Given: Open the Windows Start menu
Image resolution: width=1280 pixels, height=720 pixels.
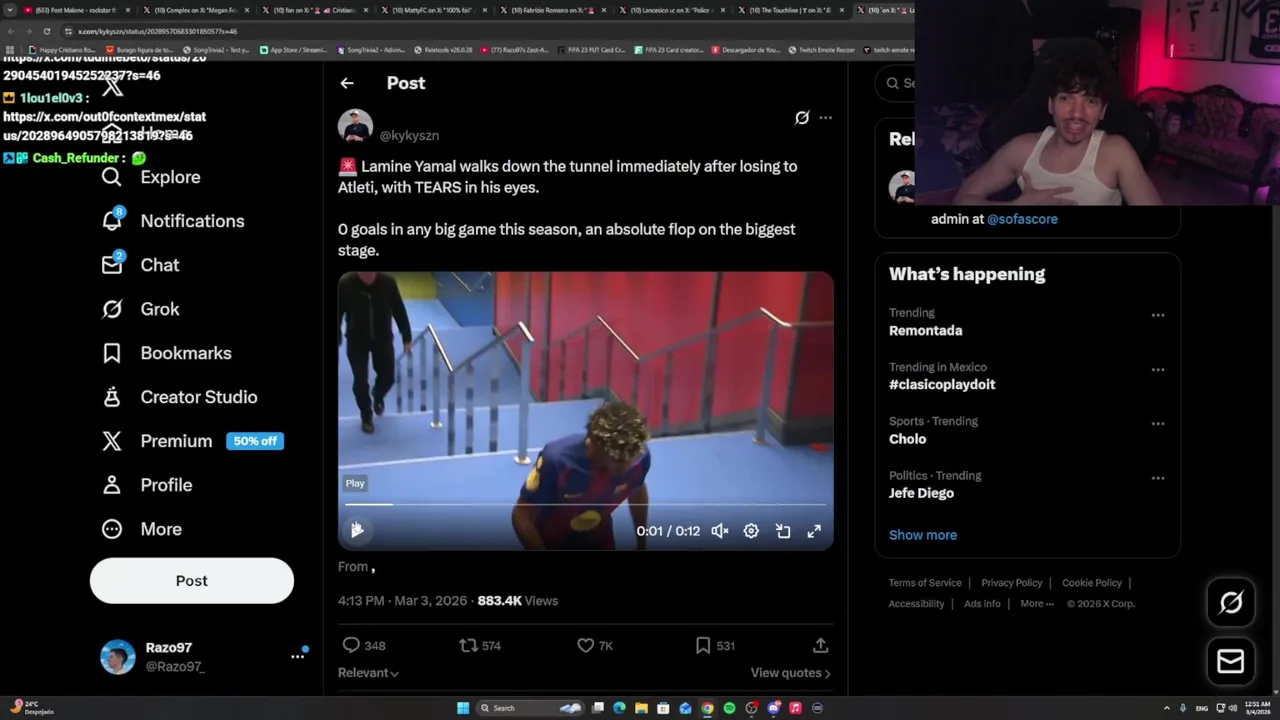Looking at the screenshot, I should pyautogui.click(x=463, y=708).
